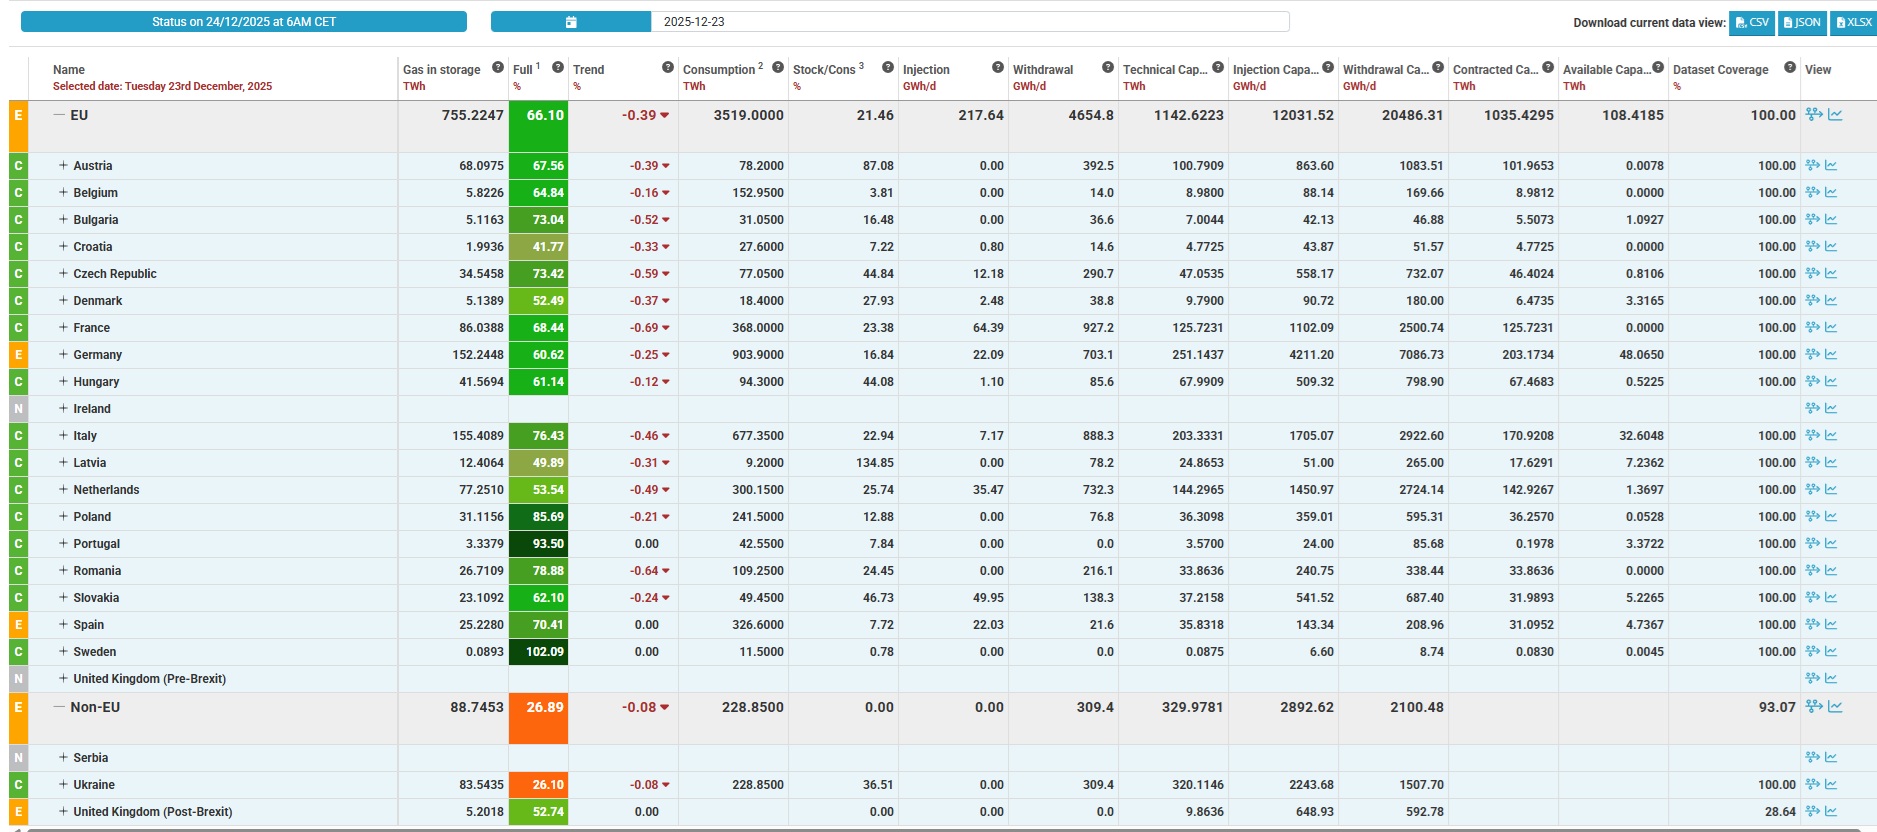This screenshot has width=1877, height=832.
Task: Click the help icon for the Withdrawal column
Action: [x=1107, y=68]
